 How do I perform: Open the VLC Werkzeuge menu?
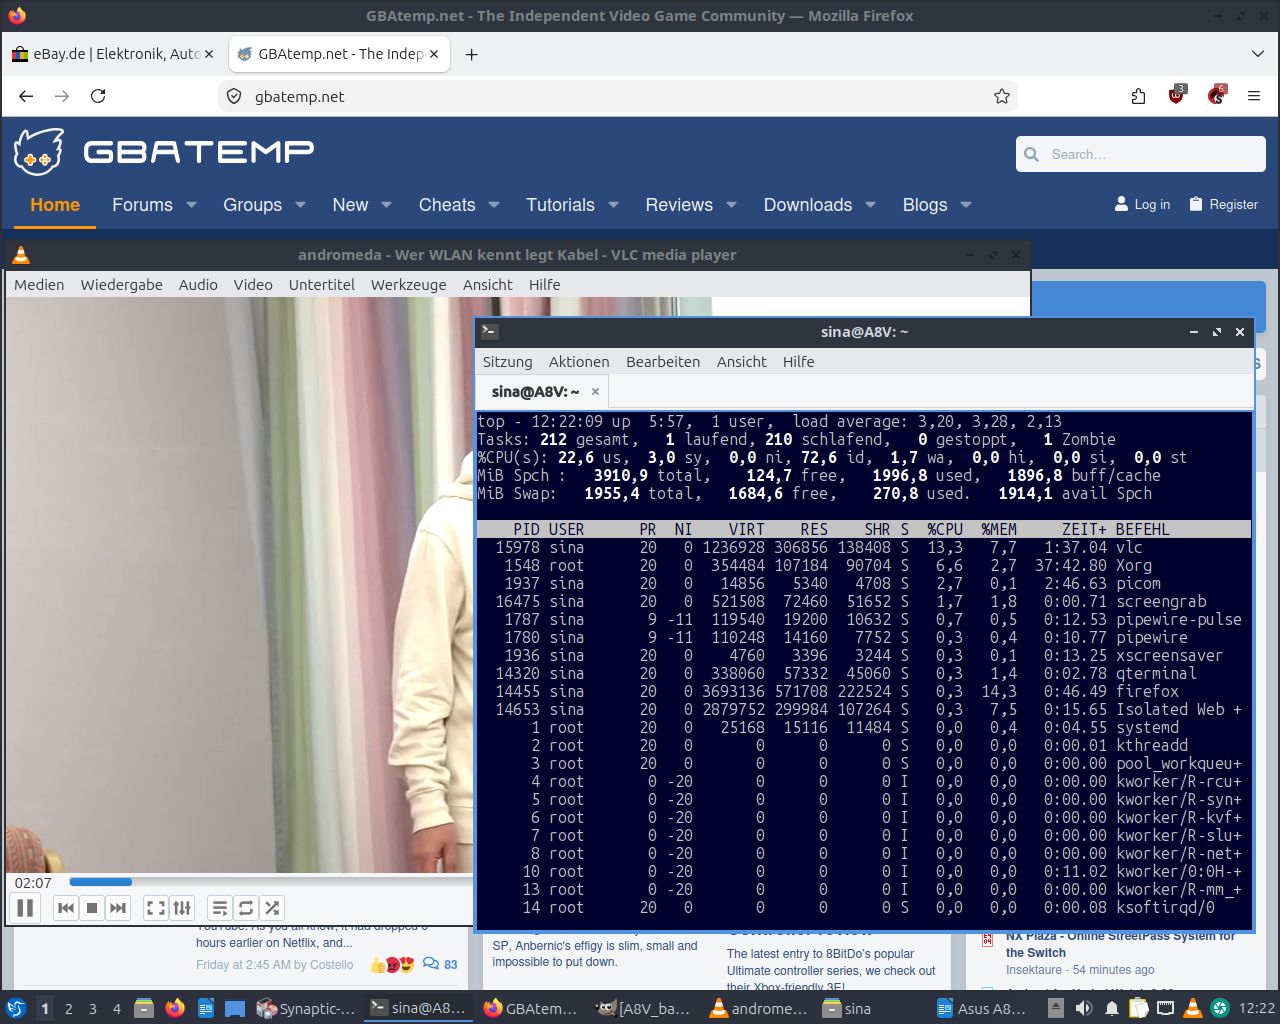coord(409,285)
